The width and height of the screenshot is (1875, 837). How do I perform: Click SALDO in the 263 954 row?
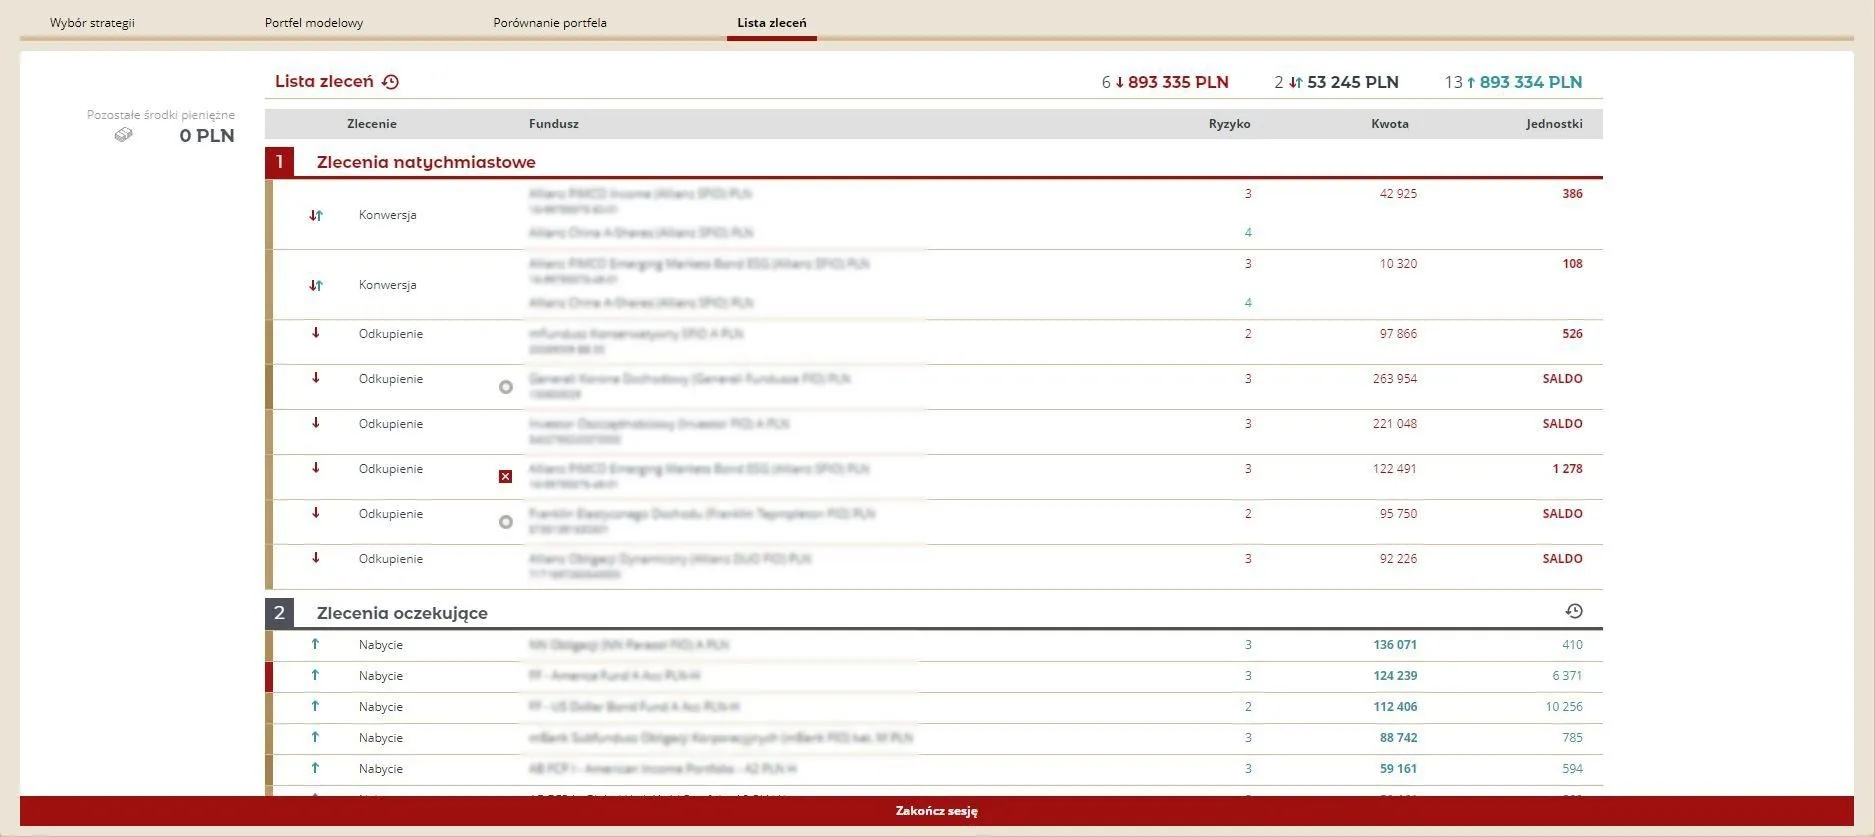click(x=1562, y=379)
